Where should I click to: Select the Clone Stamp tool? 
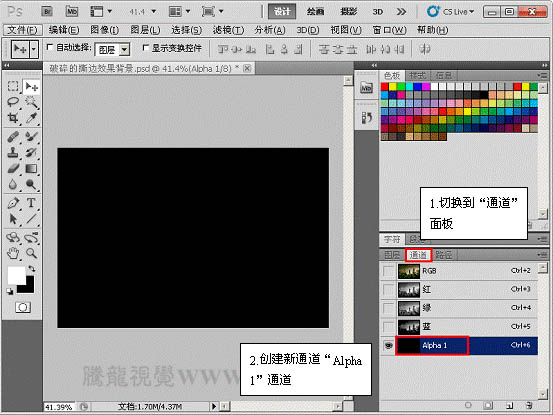click(x=13, y=152)
